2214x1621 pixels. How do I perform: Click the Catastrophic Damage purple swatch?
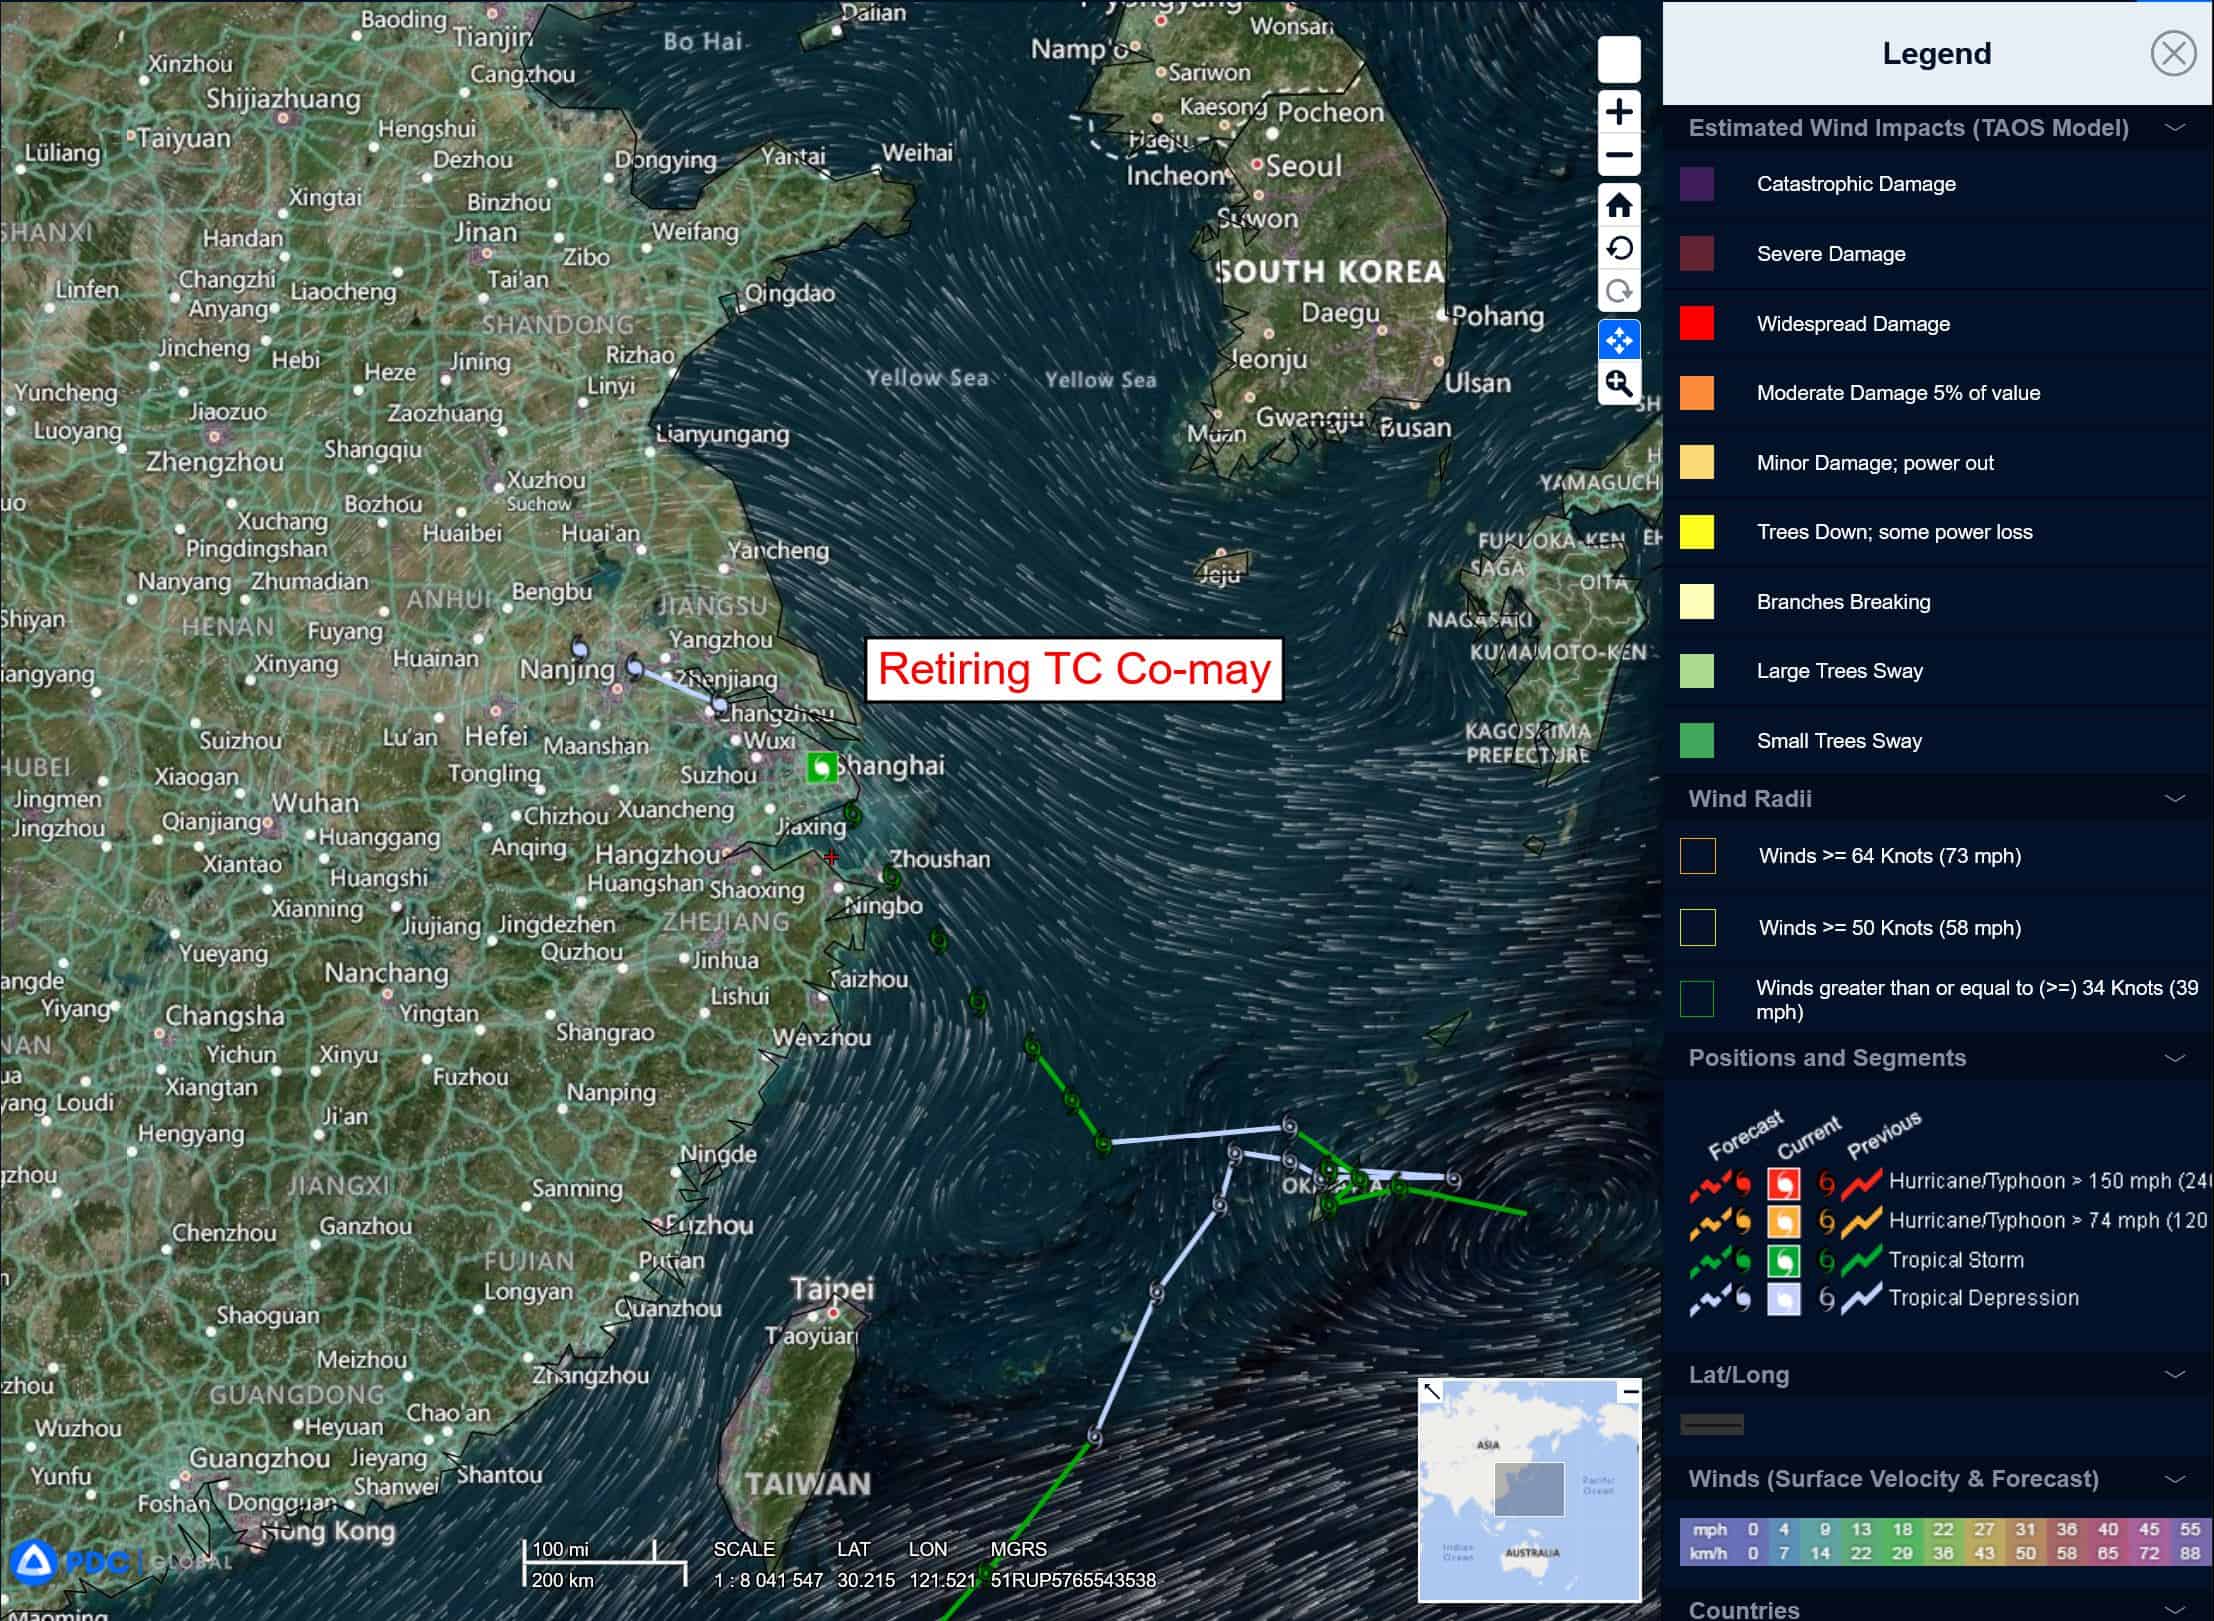click(1697, 184)
